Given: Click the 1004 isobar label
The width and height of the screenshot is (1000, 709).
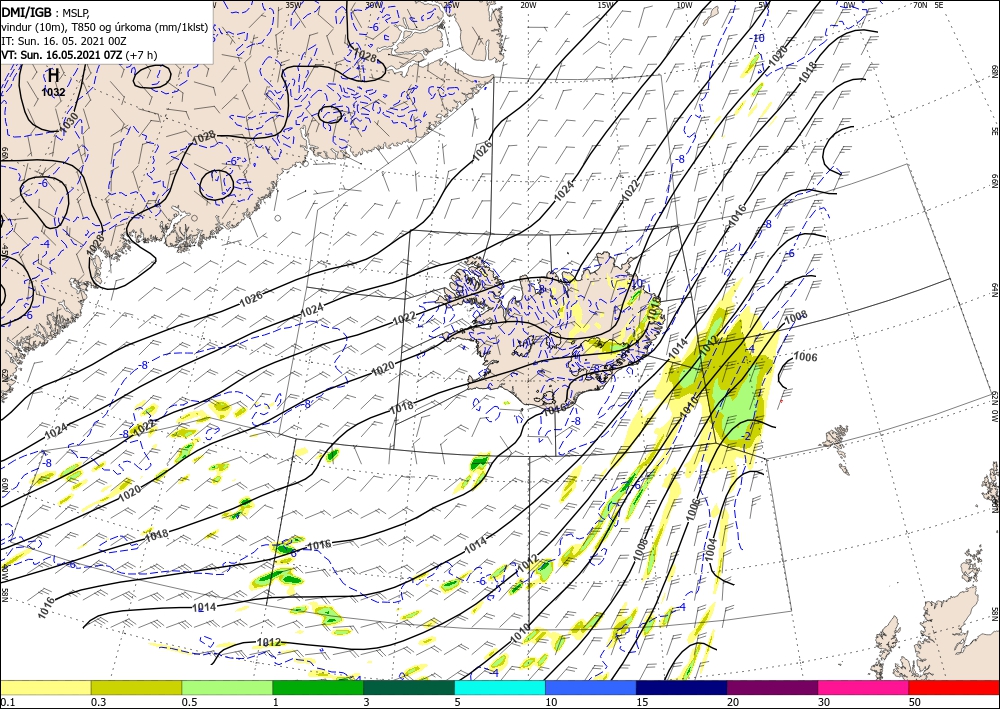Looking at the screenshot, I should [711, 550].
